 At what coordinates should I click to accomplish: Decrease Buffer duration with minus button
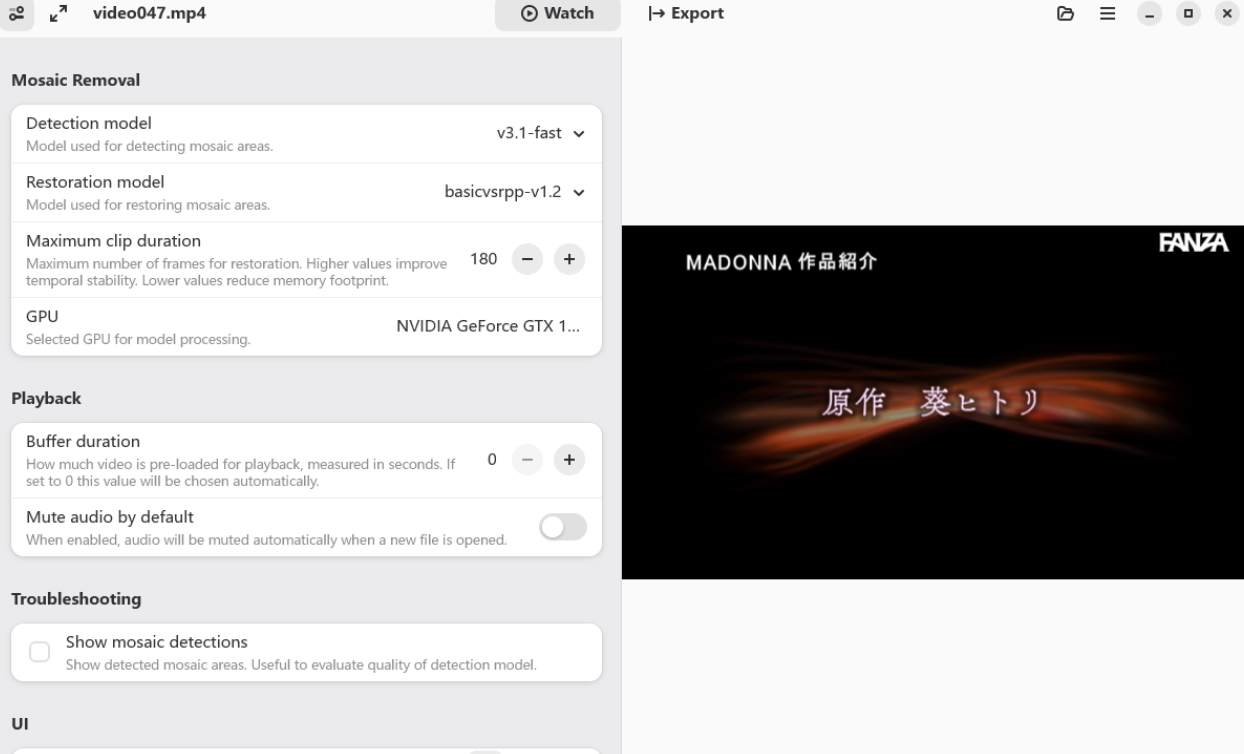point(528,460)
